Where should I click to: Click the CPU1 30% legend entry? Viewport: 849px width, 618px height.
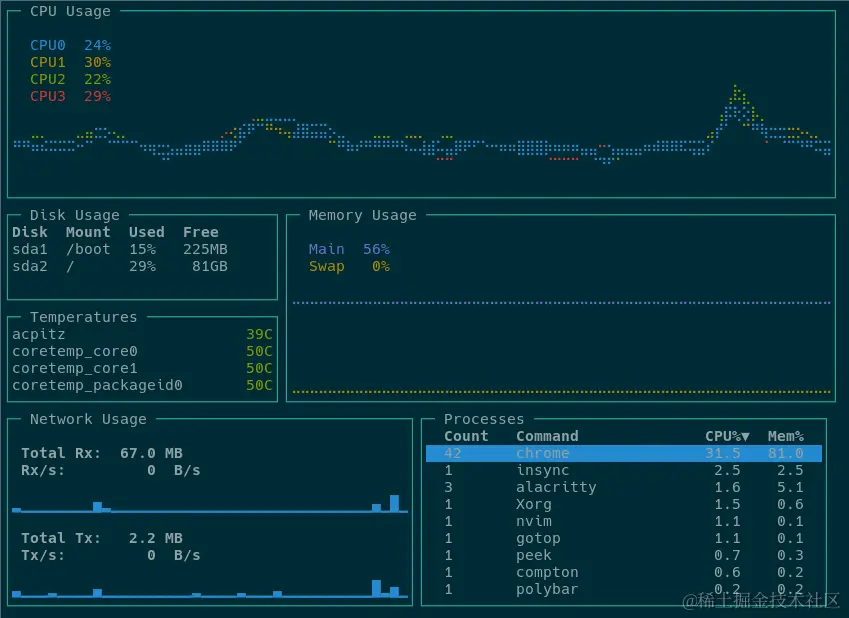tap(70, 62)
